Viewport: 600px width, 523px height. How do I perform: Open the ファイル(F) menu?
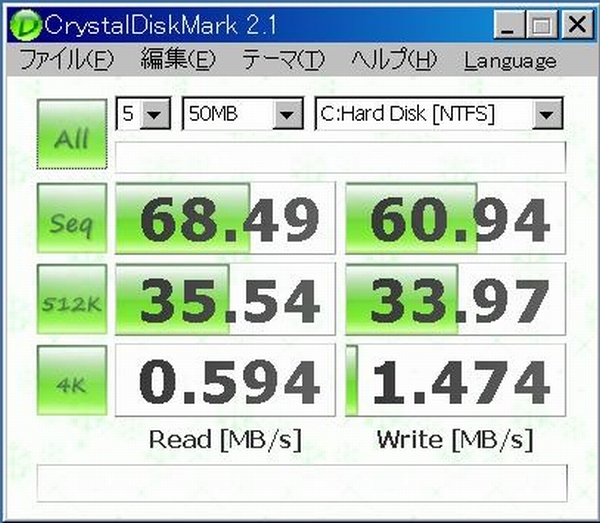click(67, 60)
